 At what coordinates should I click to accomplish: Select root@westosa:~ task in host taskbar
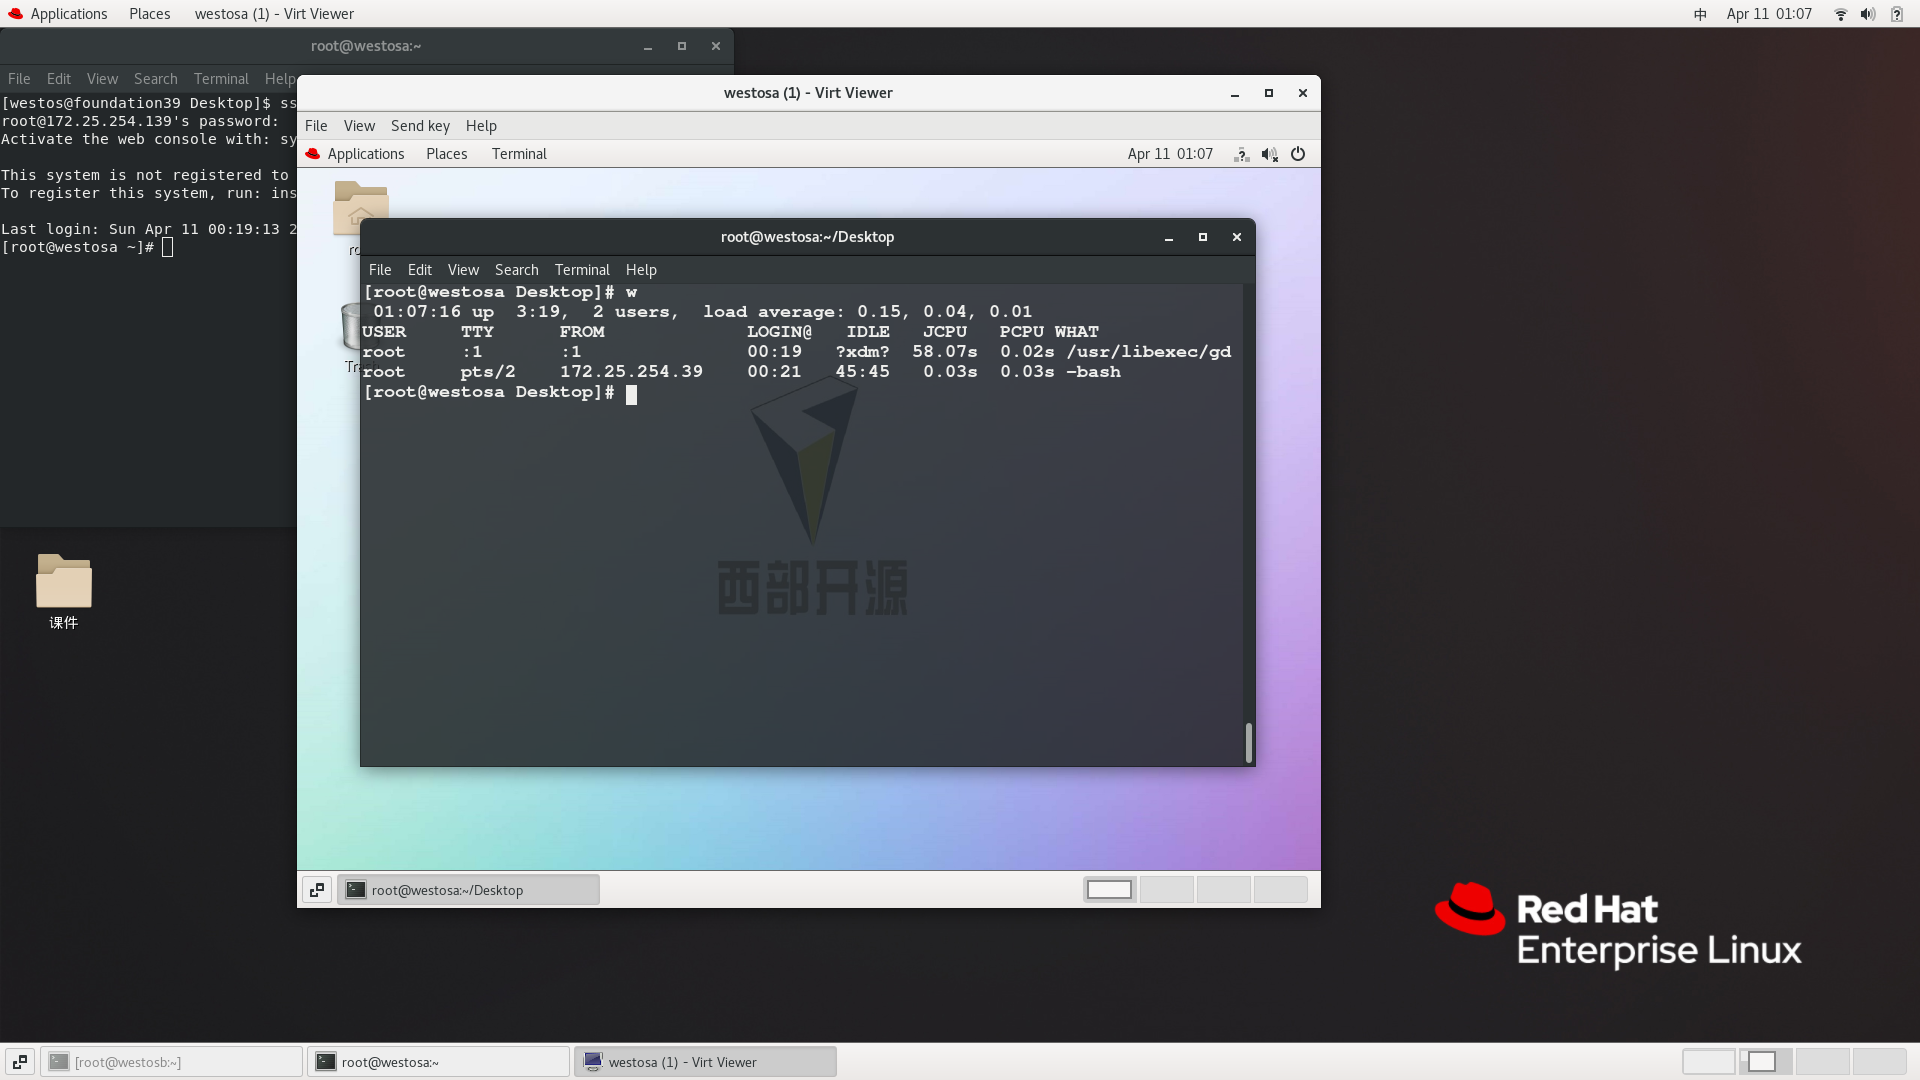438,1062
